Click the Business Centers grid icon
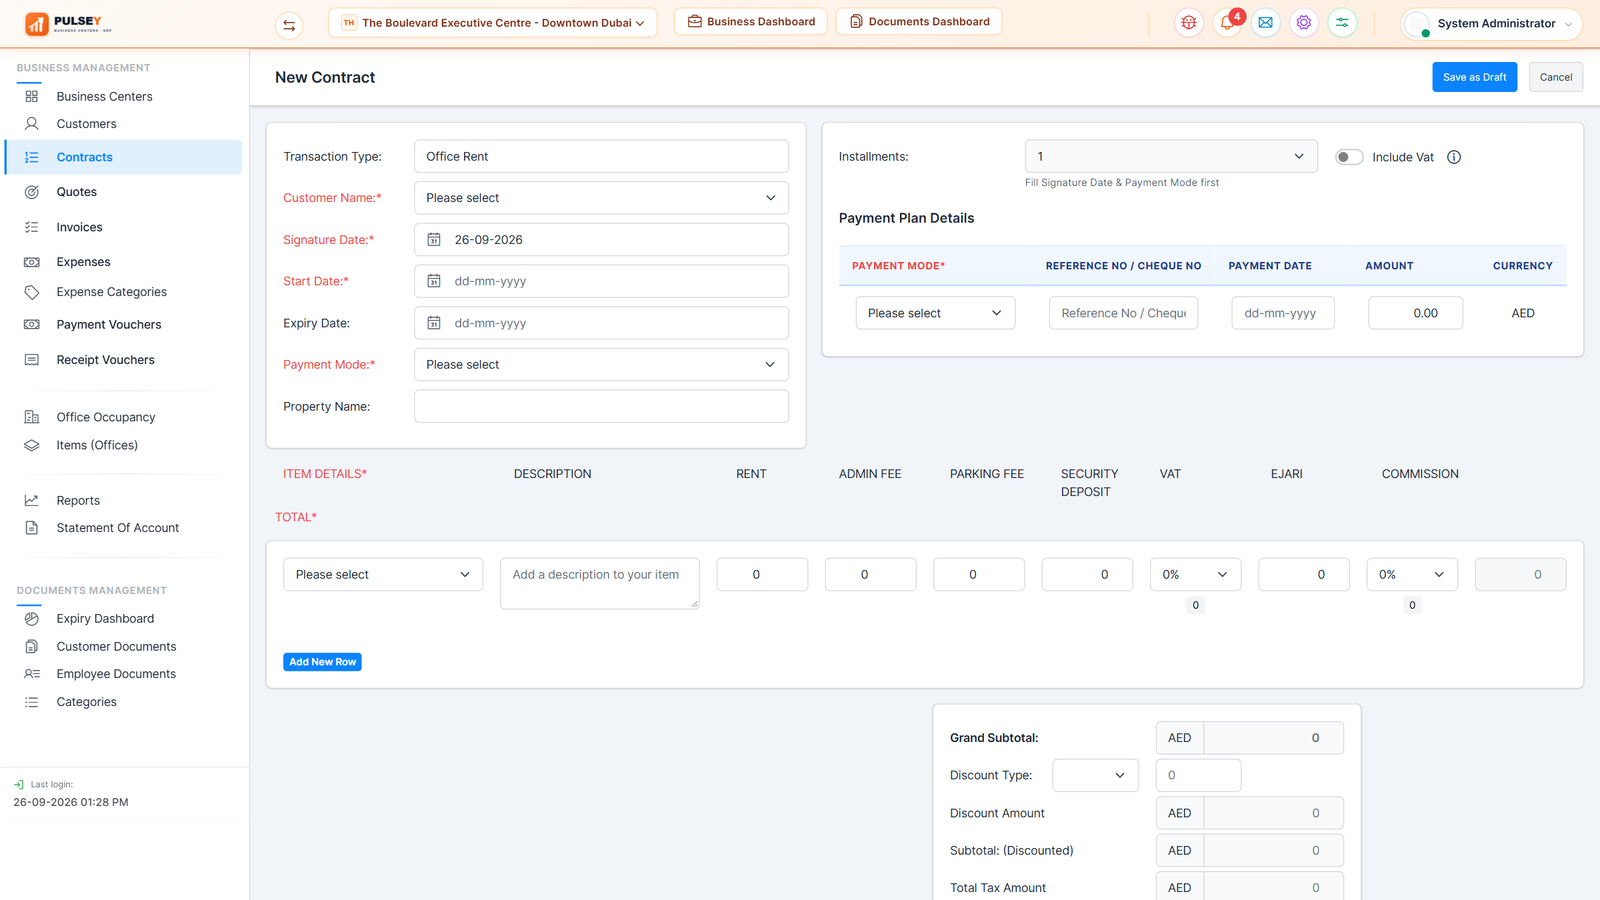The height and width of the screenshot is (900, 1600). (x=32, y=96)
